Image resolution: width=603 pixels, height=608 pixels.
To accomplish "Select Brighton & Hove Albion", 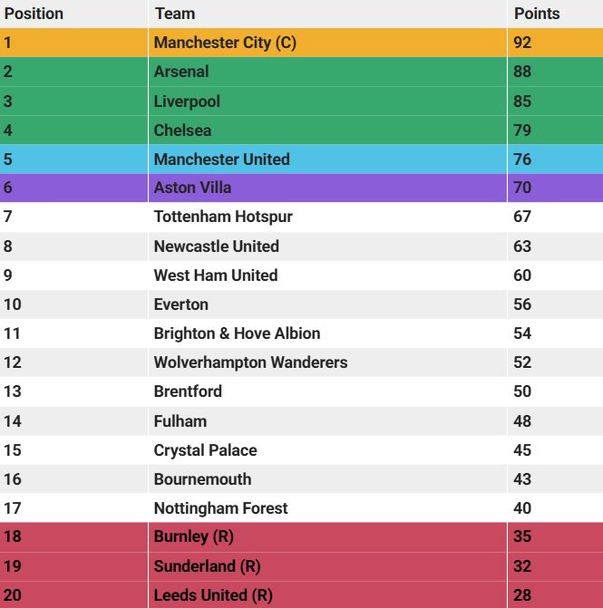I will [237, 333].
